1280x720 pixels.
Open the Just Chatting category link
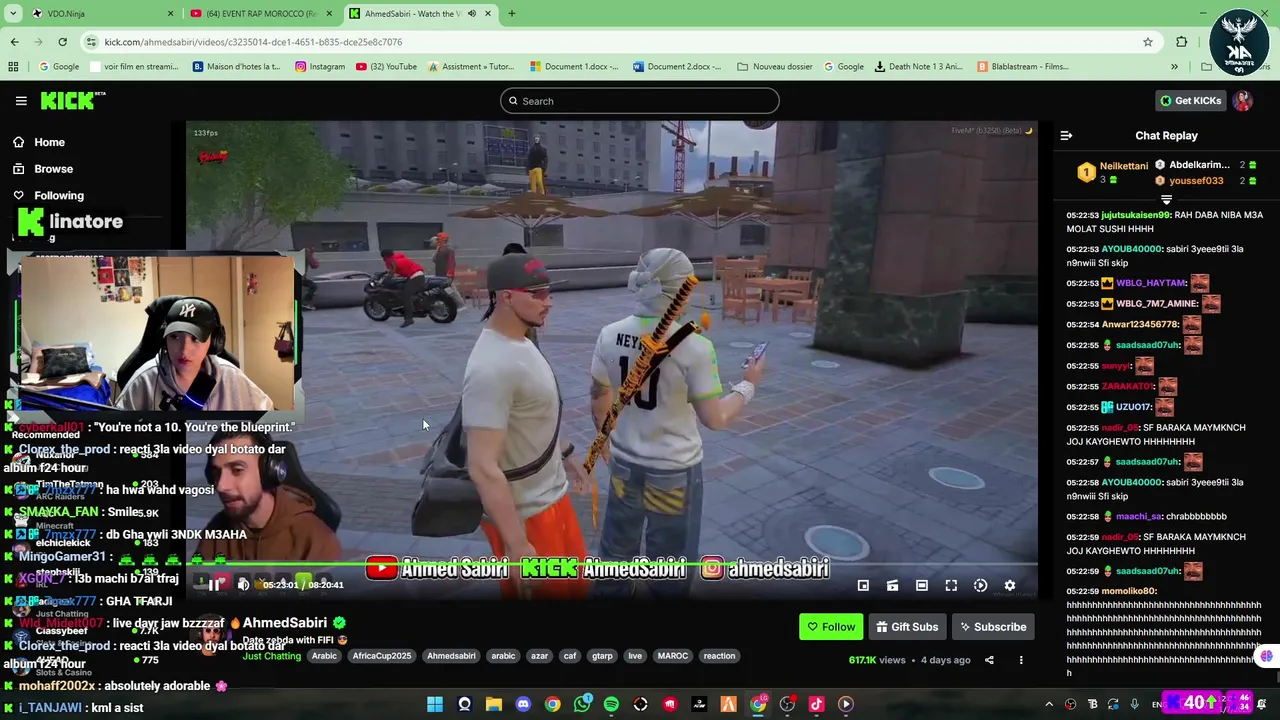click(x=271, y=656)
